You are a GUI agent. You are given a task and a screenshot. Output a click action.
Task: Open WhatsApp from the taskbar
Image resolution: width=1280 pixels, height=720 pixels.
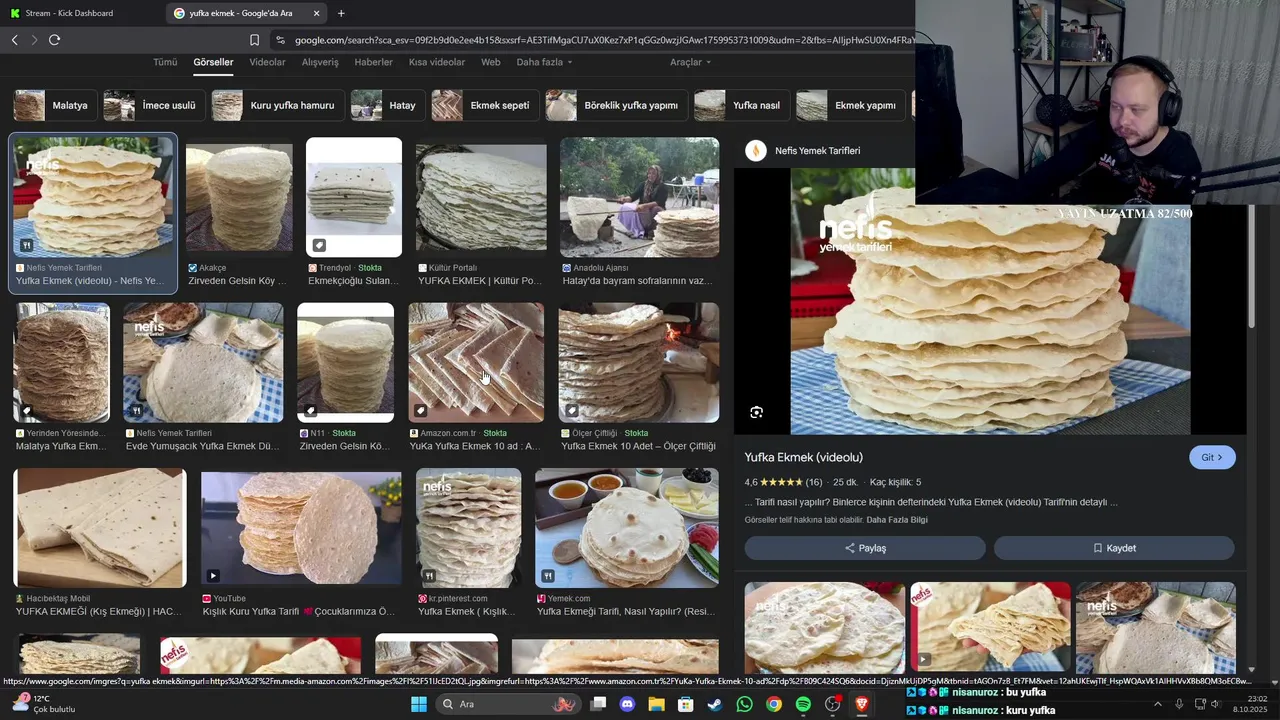[x=744, y=704]
